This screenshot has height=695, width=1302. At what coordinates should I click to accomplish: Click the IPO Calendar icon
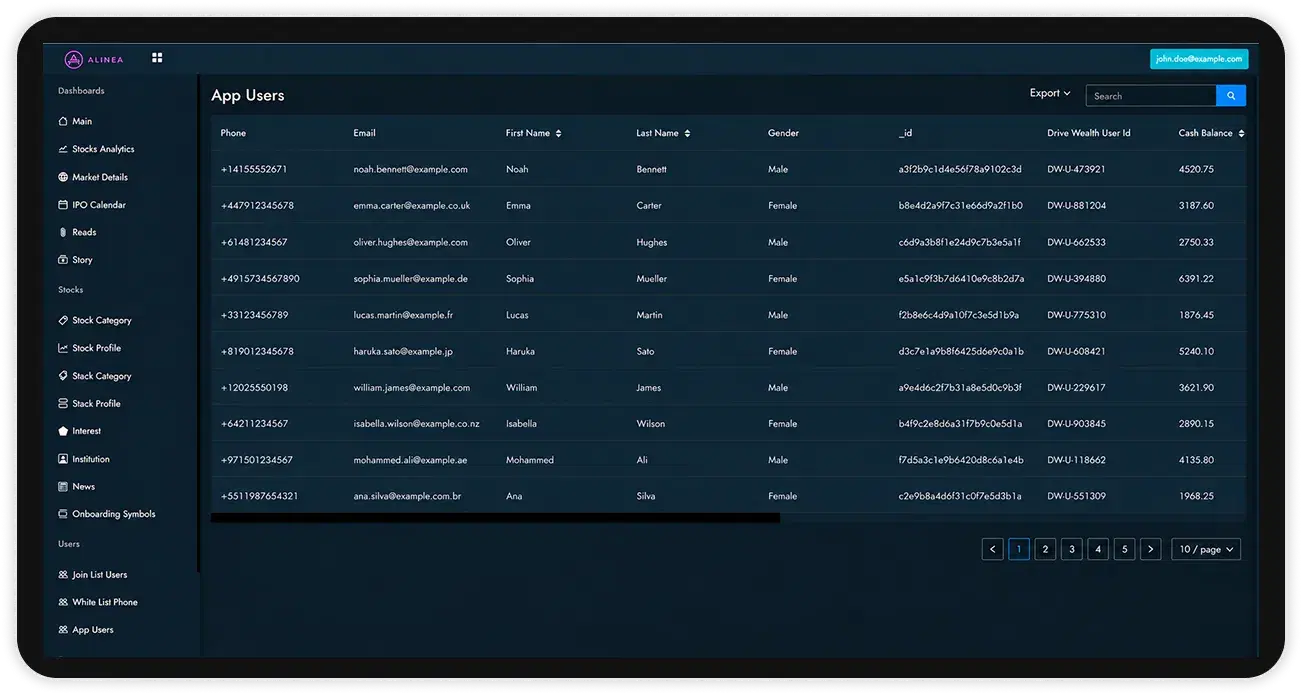pyautogui.click(x=63, y=205)
